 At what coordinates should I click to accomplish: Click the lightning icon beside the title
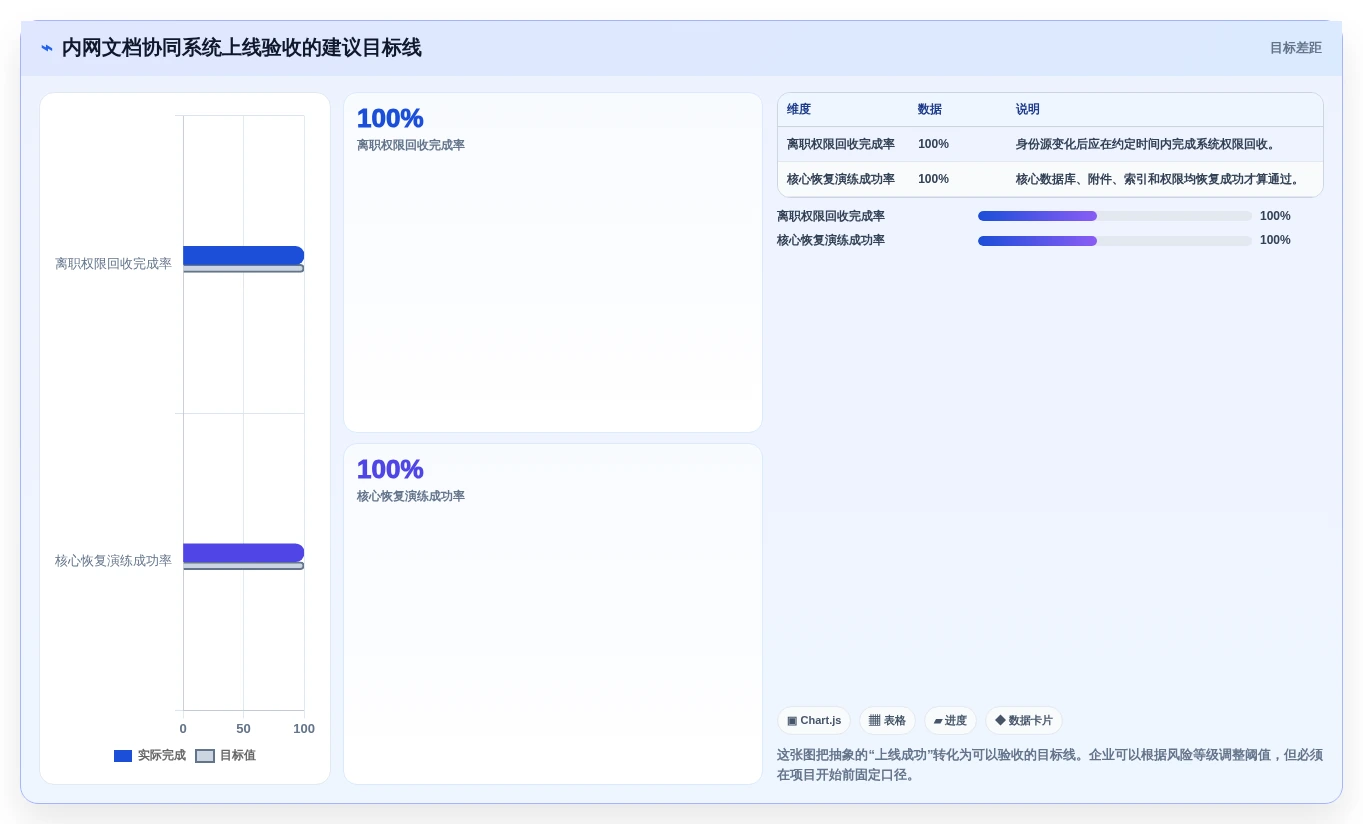(47, 48)
